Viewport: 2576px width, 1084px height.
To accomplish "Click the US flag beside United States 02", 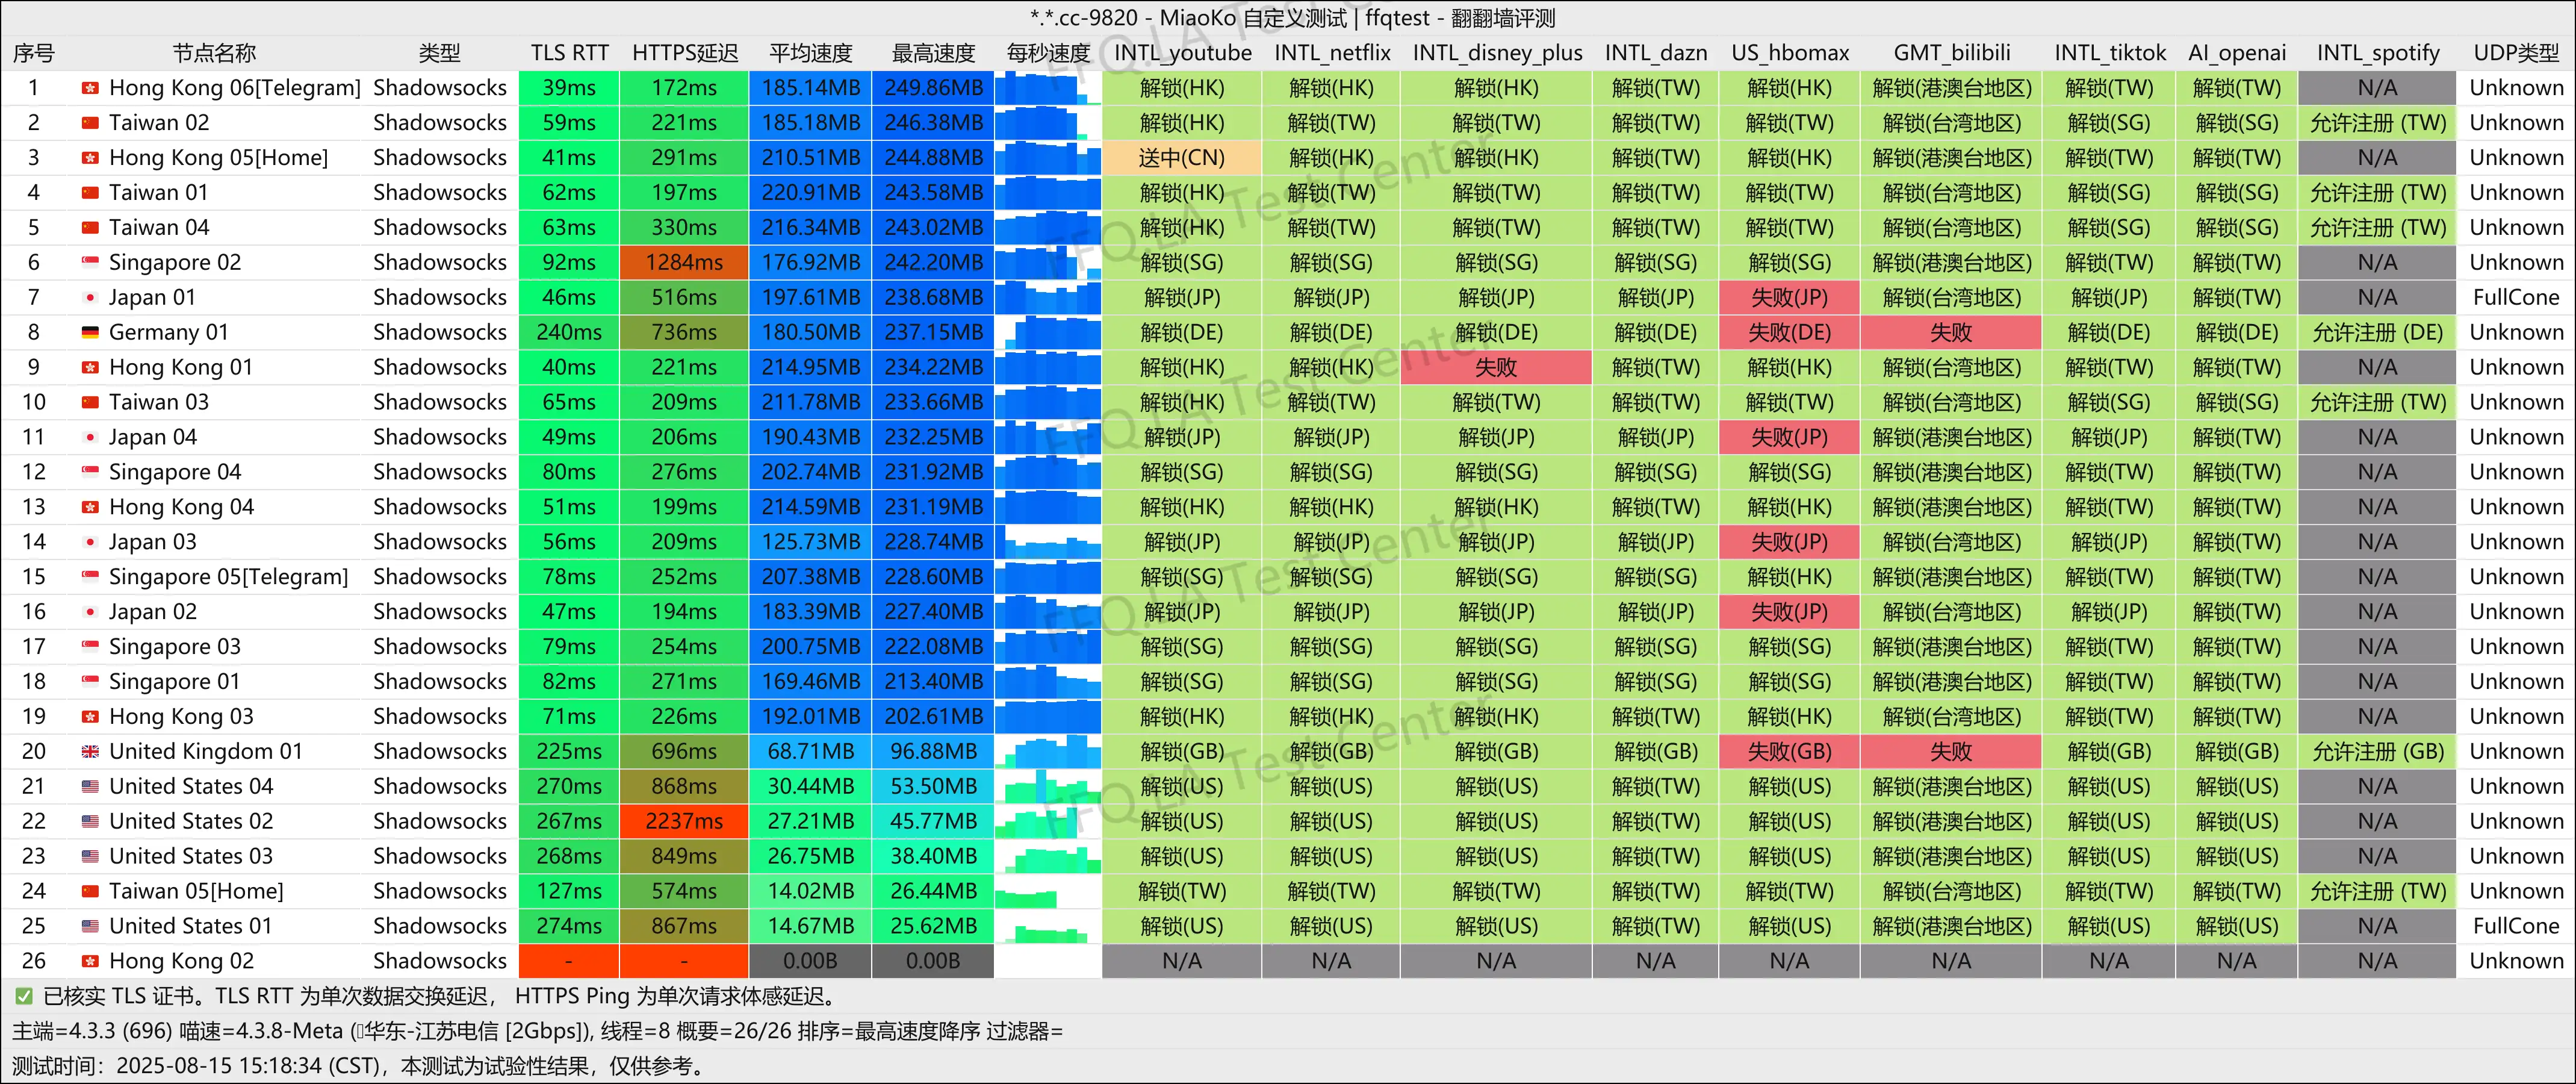I will coord(90,822).
